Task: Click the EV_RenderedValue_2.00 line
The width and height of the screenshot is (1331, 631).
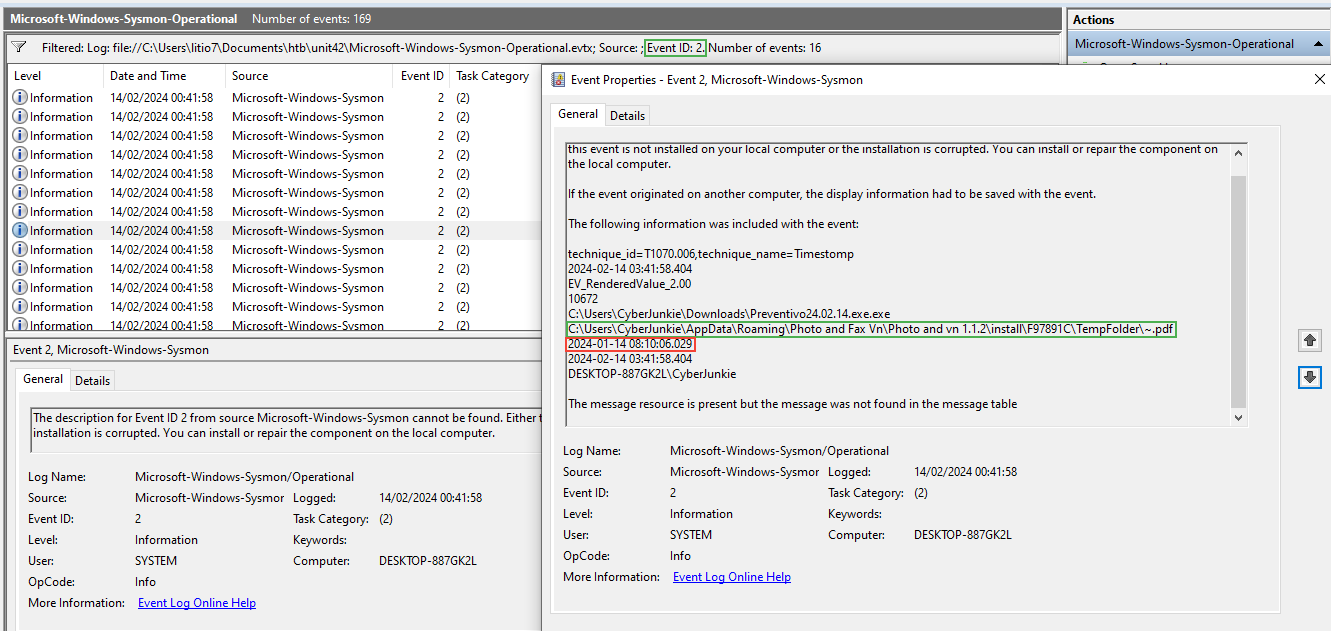Action: pyautogui.click(x=629, y=284)
